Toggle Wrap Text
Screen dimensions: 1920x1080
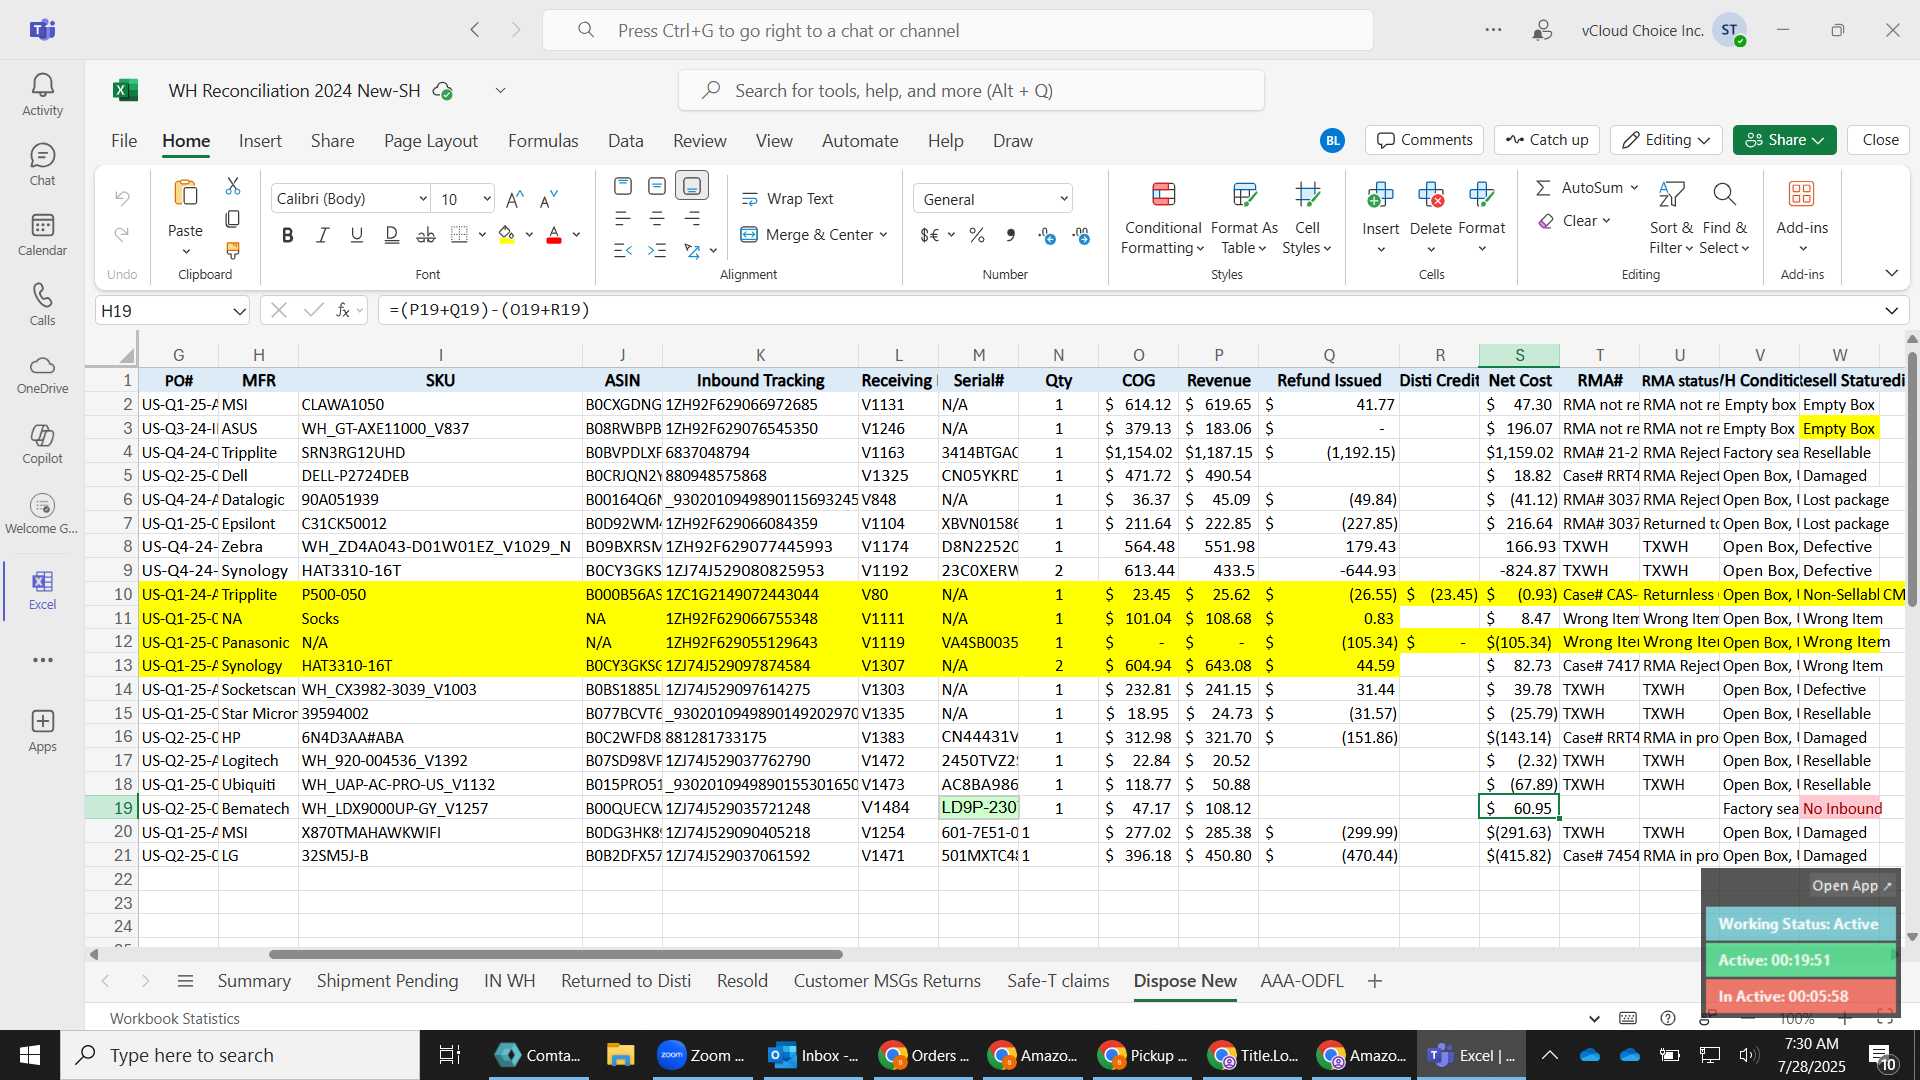tap(787, 199)
